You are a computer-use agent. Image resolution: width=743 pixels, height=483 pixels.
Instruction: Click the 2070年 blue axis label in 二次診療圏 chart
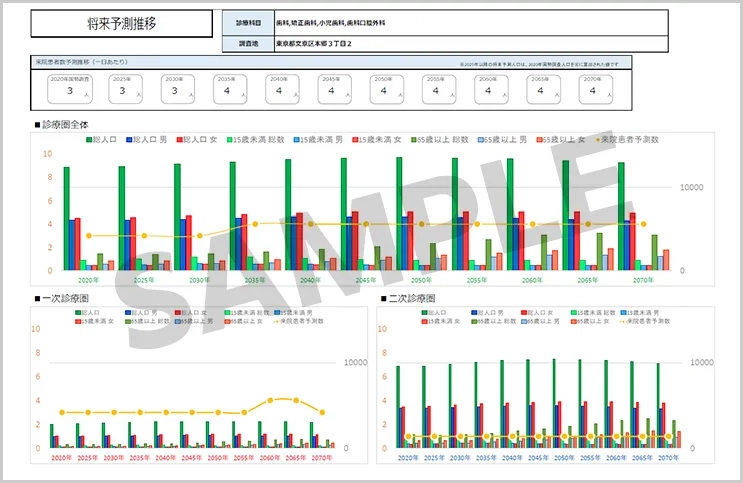(668, 458)
